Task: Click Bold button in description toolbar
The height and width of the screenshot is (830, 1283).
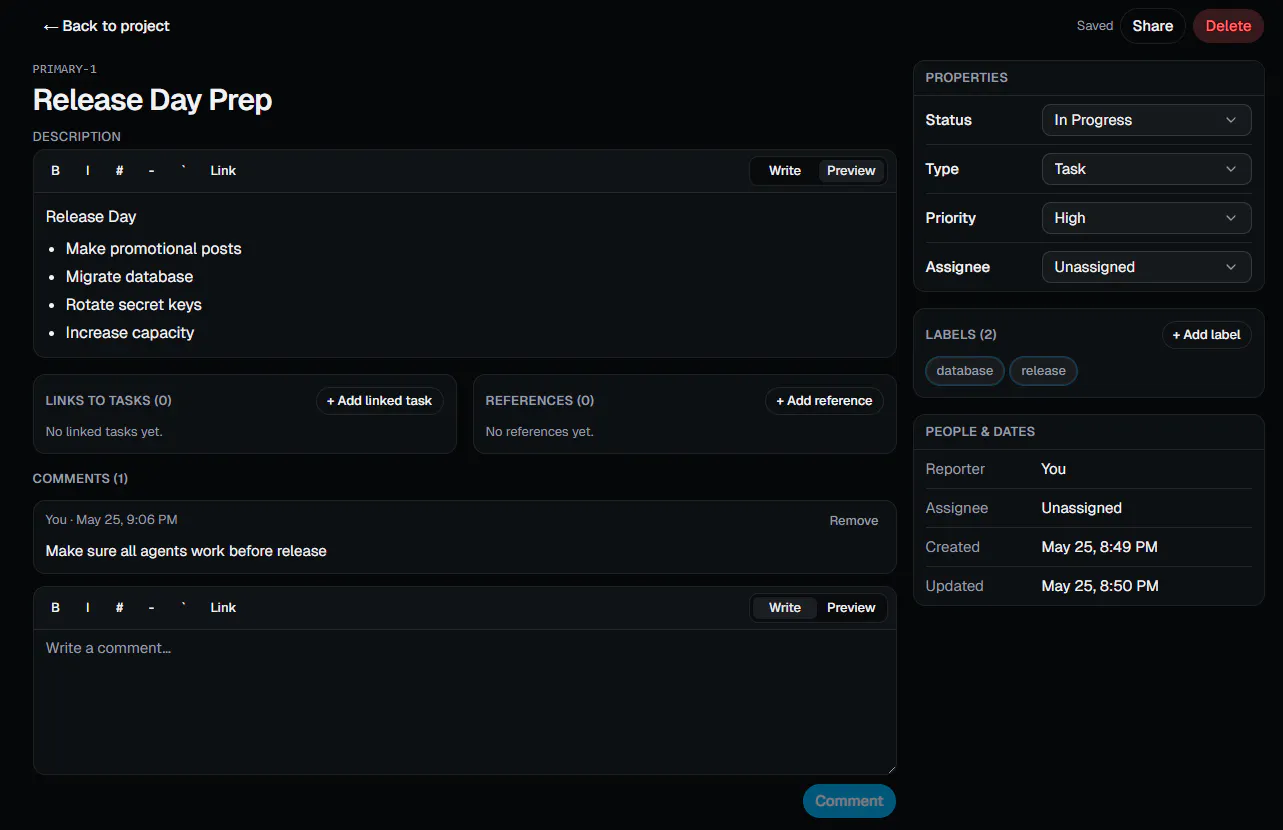Action: tap(56, 171)
